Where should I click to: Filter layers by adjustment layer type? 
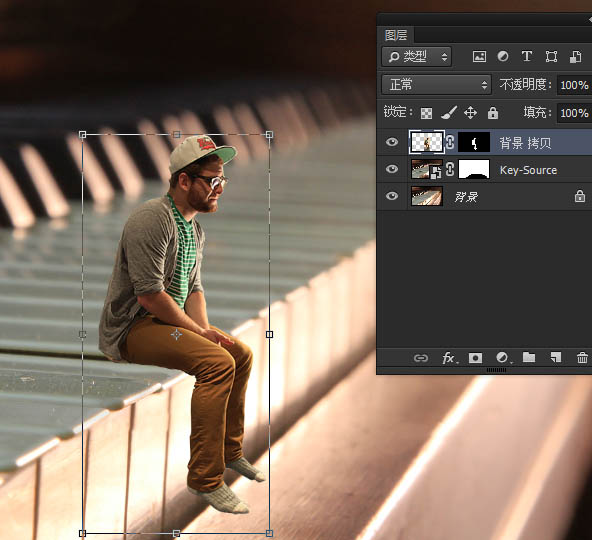click(503, 56)
